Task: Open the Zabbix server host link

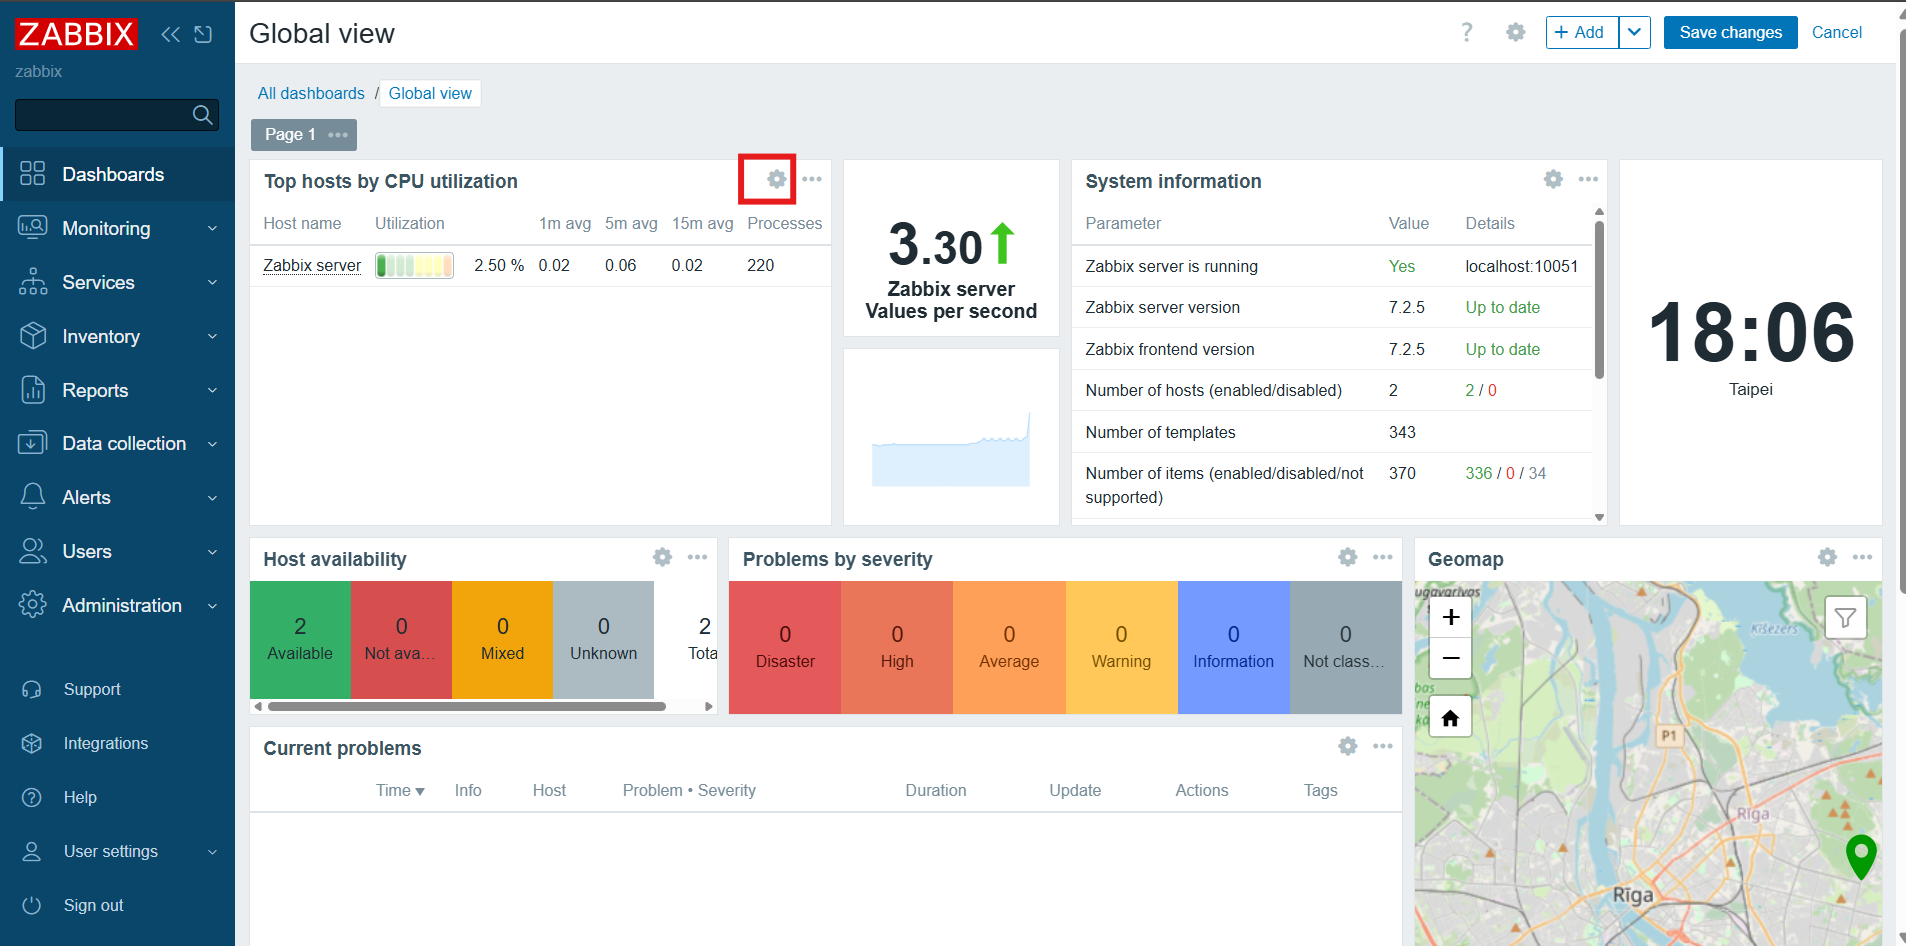Action: click(312, 265)
